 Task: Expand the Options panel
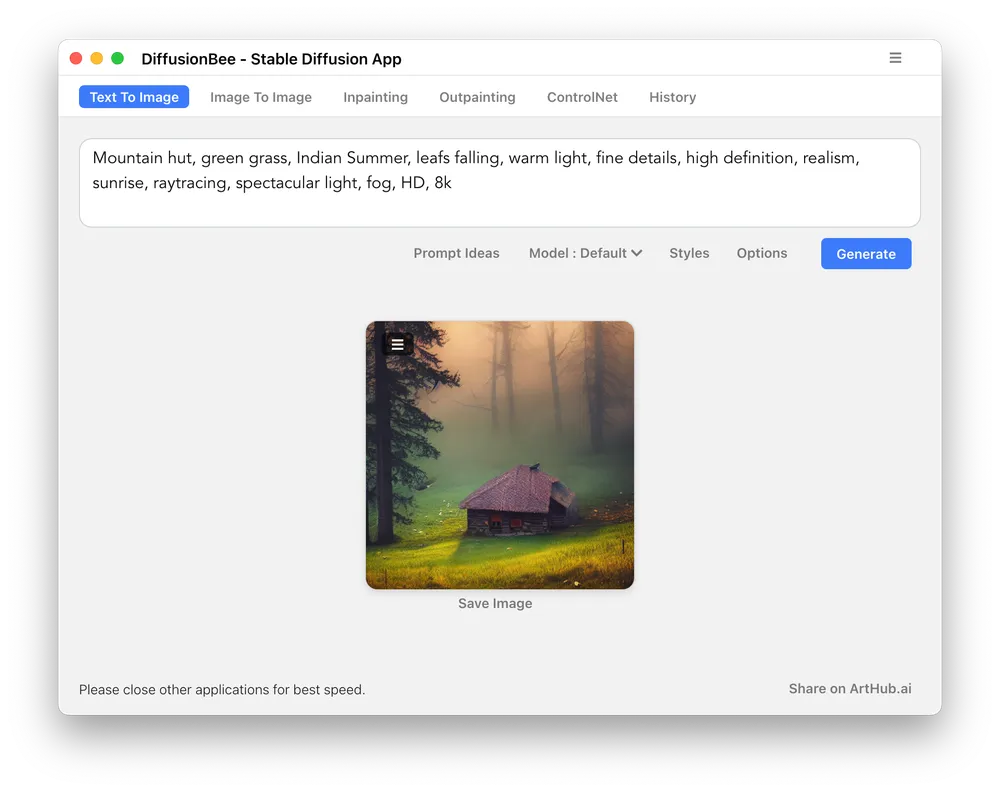pos(762,253)
